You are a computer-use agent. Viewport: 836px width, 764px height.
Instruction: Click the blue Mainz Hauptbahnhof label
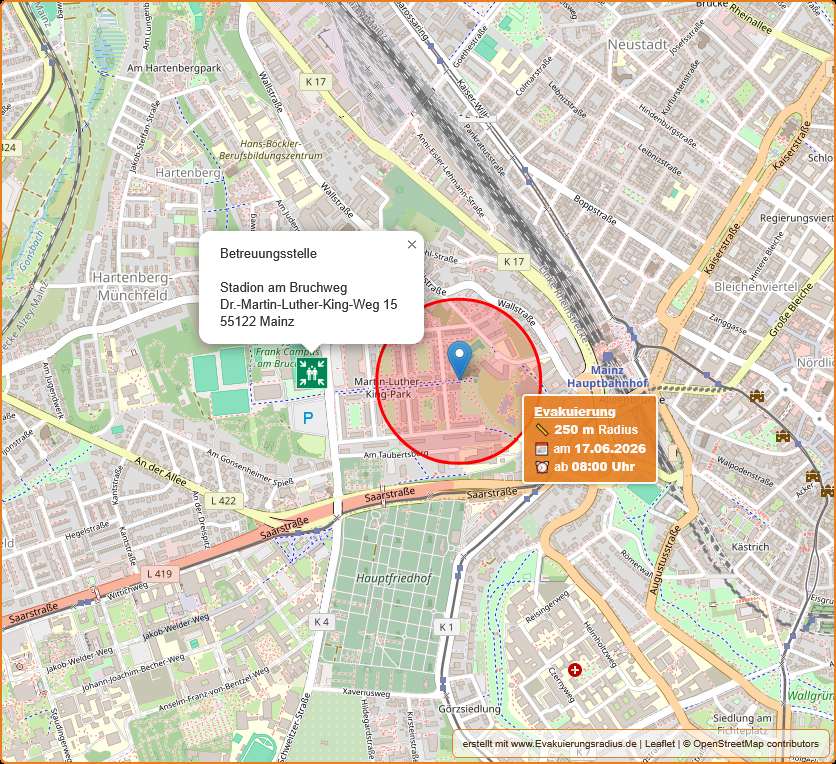click(607, 376)
